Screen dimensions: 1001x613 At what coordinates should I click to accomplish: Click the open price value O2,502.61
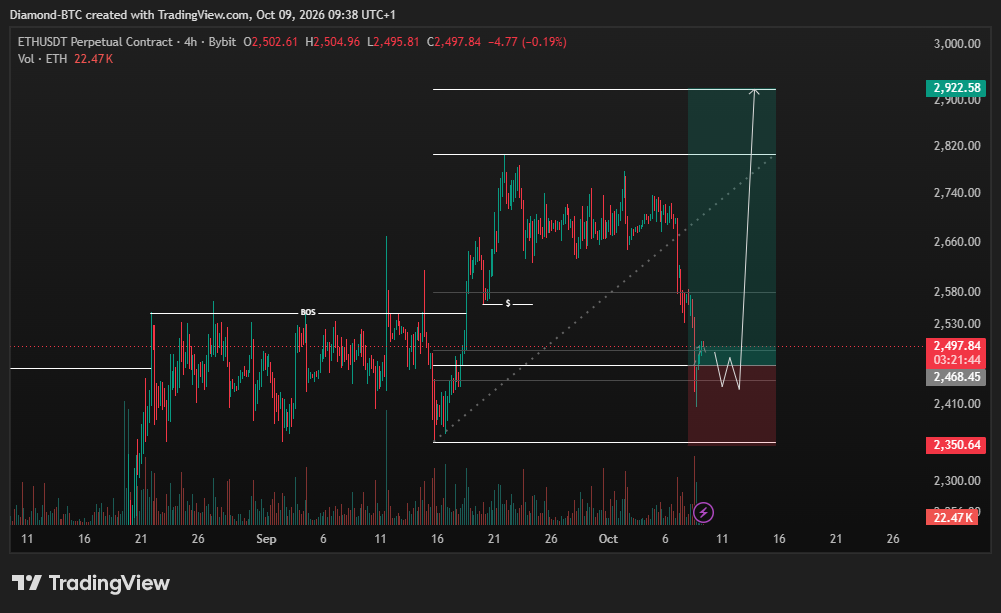point(271,42)
